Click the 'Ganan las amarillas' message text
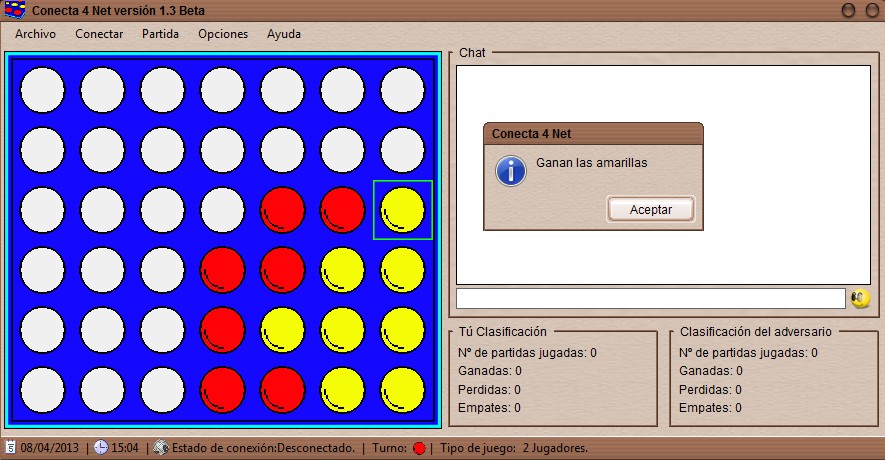 pos(592,163)
